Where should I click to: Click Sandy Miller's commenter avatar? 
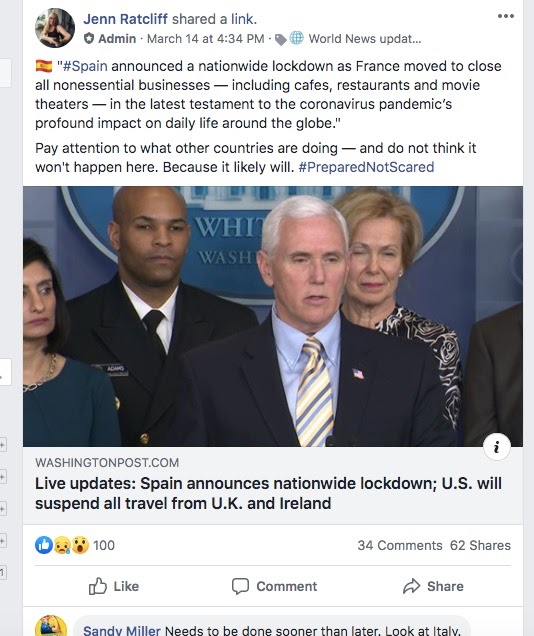pyautogui.click(x=51, y=626)
